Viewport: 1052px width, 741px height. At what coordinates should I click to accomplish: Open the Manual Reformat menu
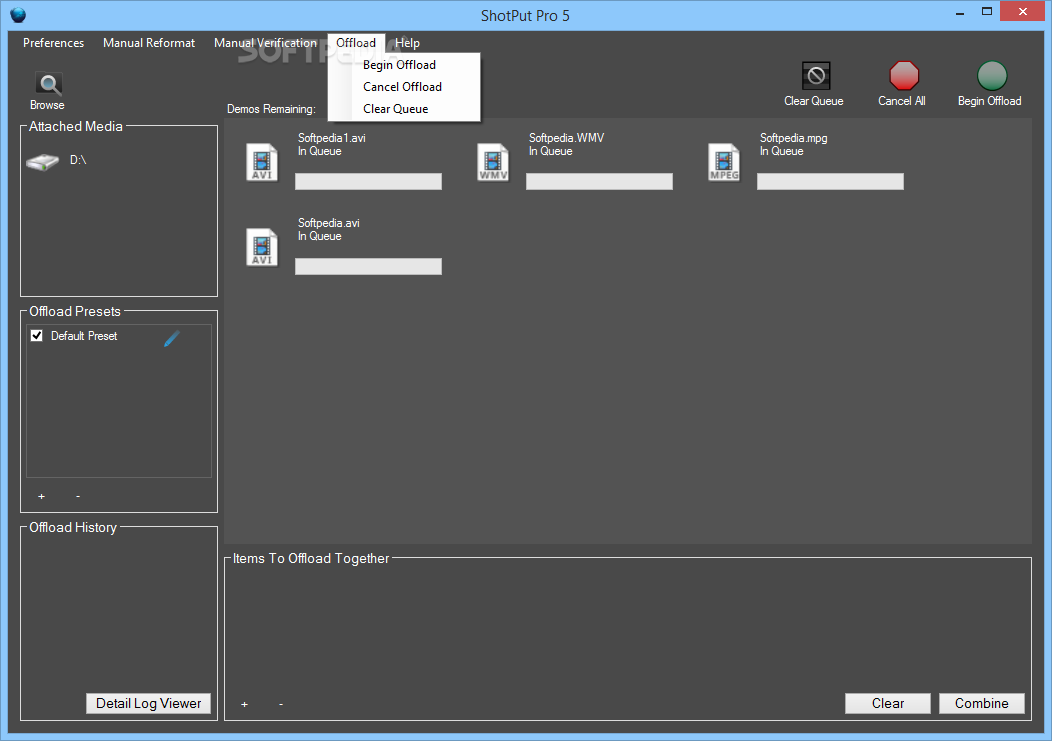click(149, 43)
